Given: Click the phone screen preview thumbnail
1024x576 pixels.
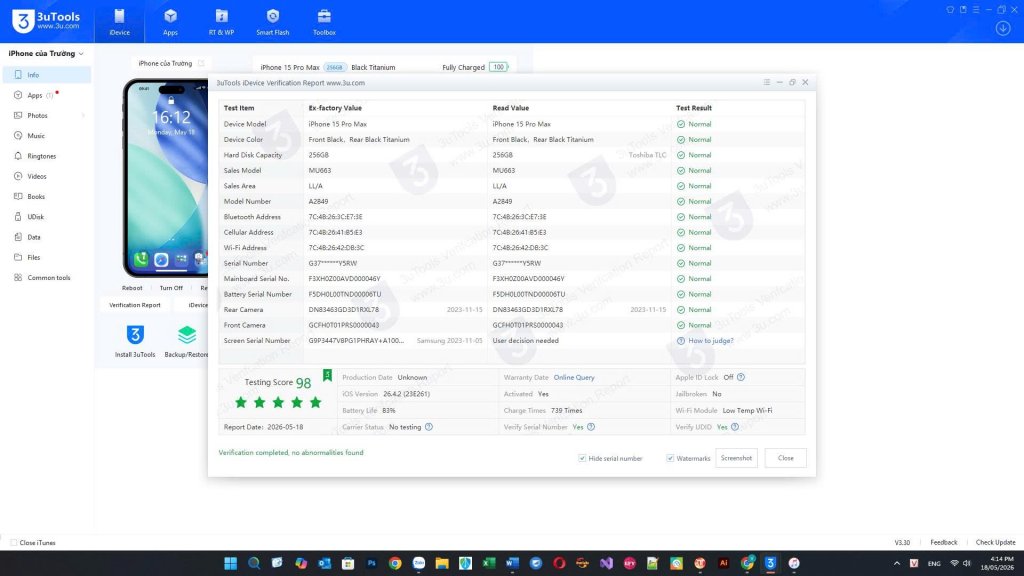Looking at the screenshot, I should [166, 178].
